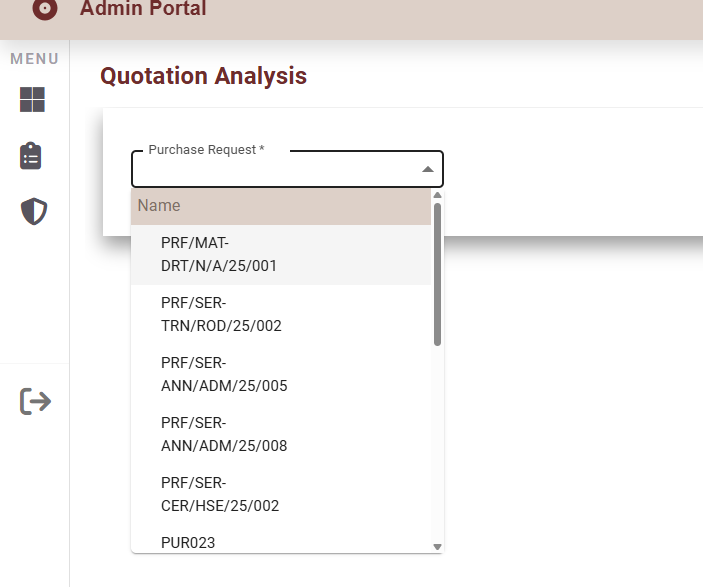Click the Quotation Analysis page heading
The image size is (703, 587).
(x=203, y=76)
